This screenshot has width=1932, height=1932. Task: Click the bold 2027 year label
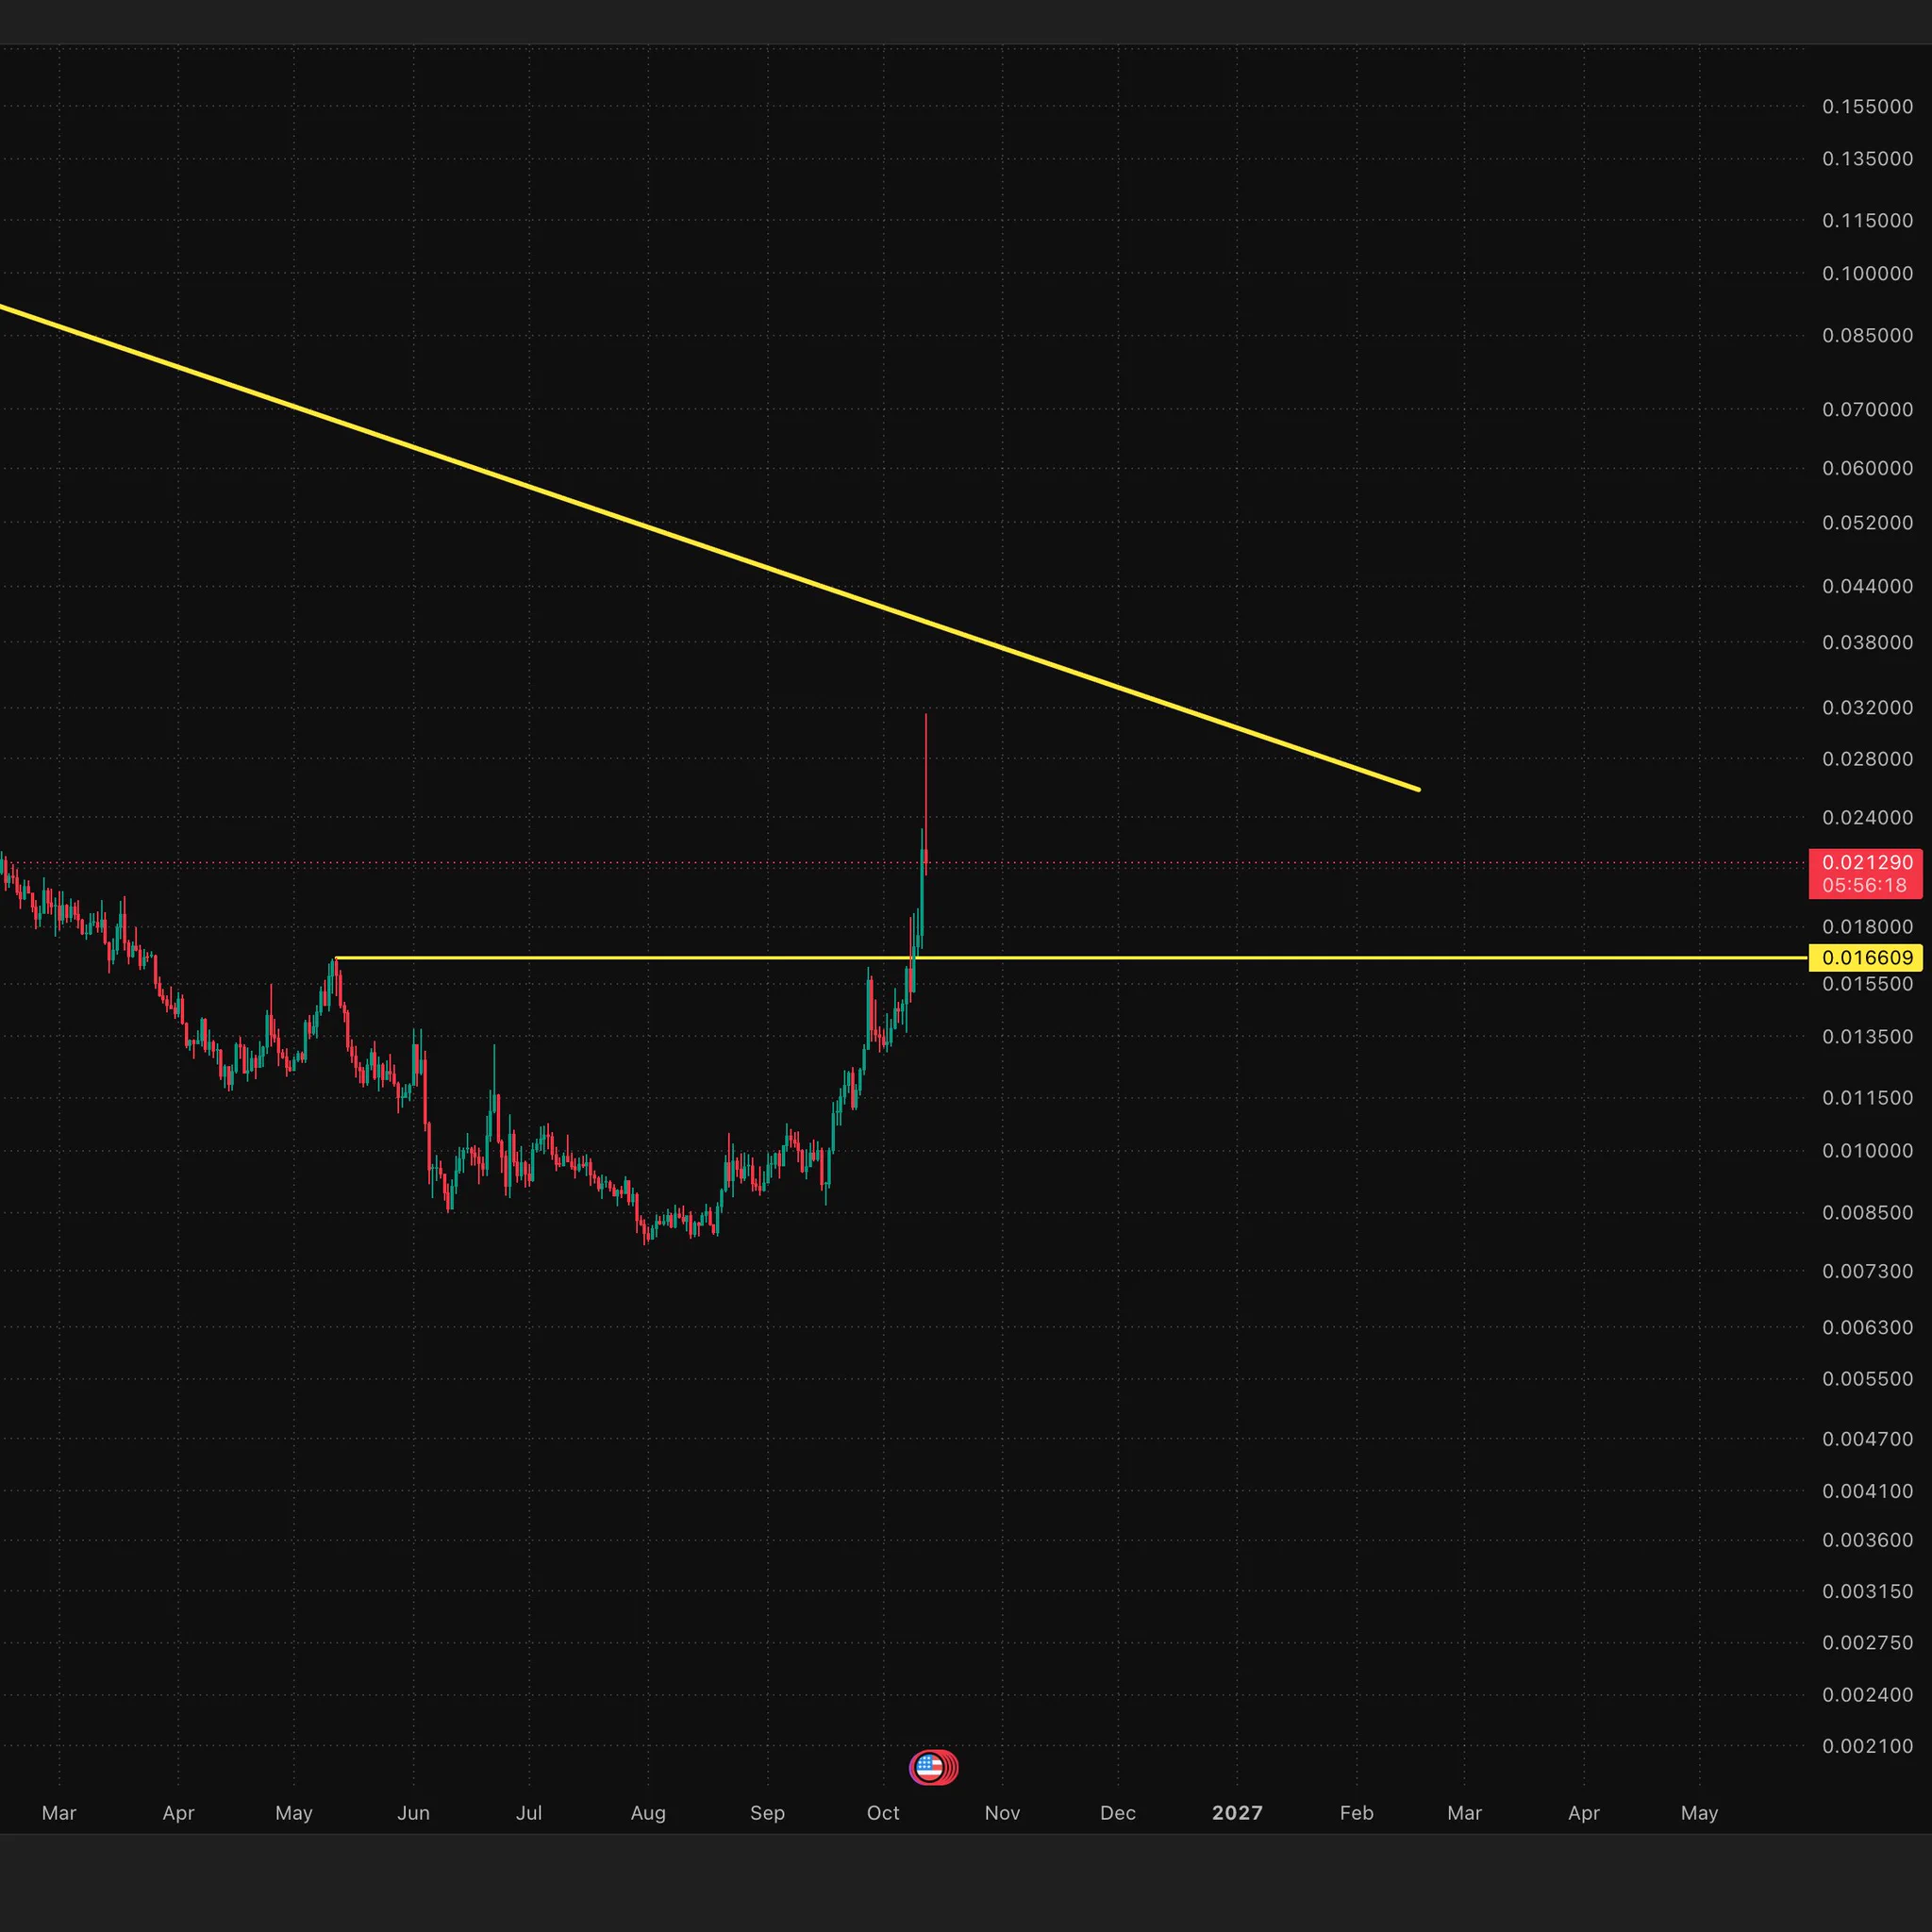coord(1237,1813)
